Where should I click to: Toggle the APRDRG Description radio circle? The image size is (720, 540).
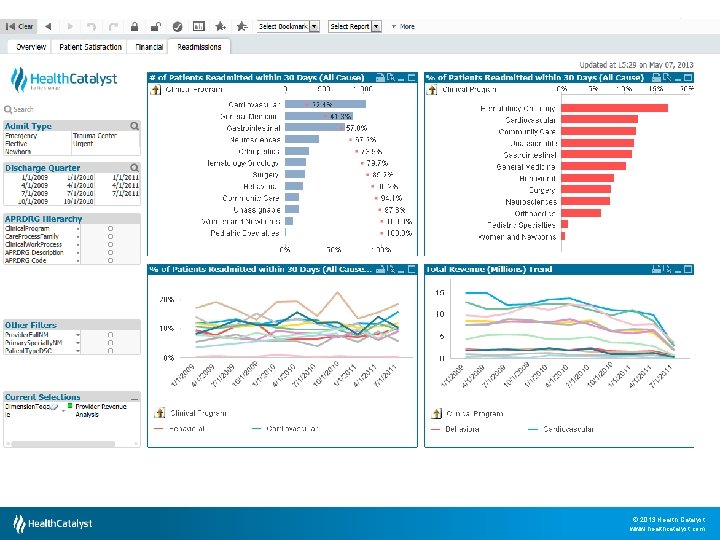110,253
